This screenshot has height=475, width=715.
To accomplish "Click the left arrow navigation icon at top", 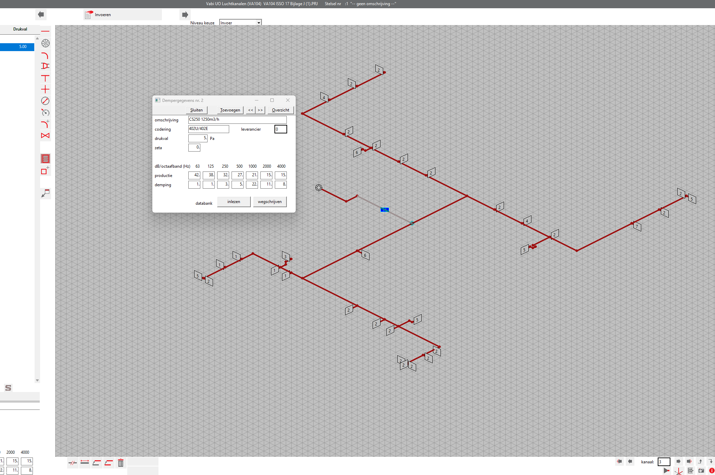I will click(41, 15).
